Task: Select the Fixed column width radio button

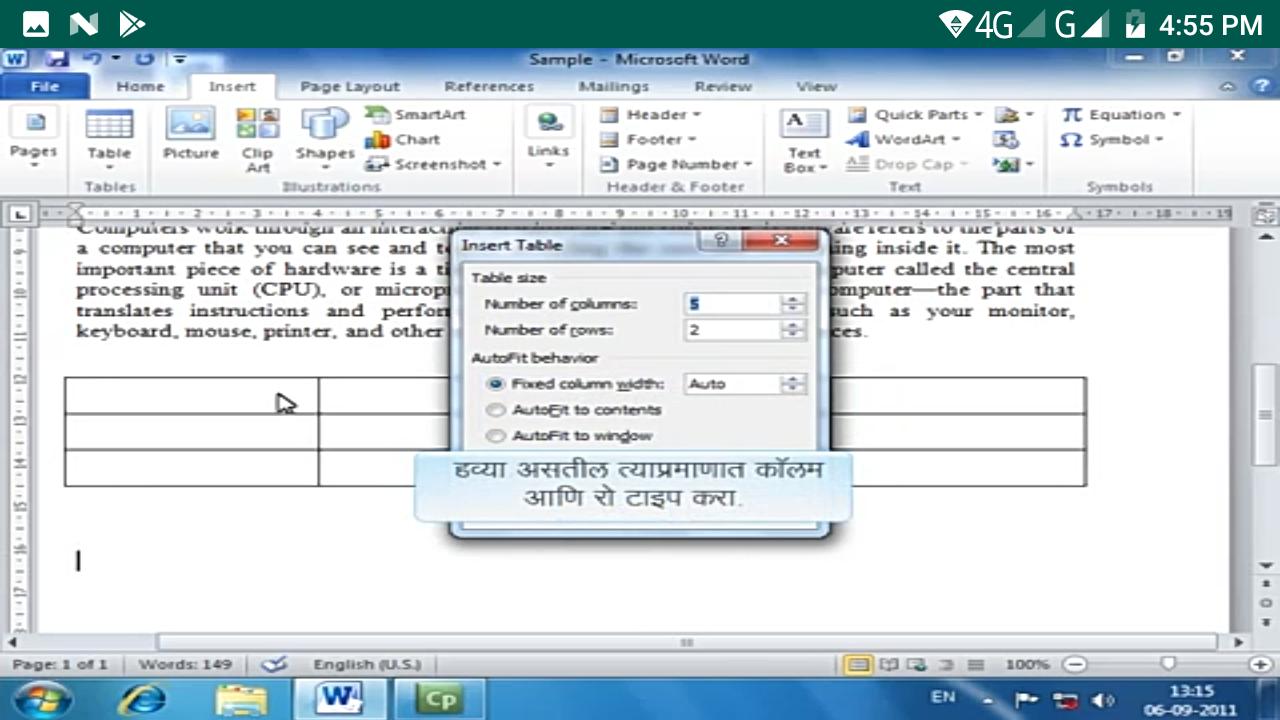Action: point(494,383)
